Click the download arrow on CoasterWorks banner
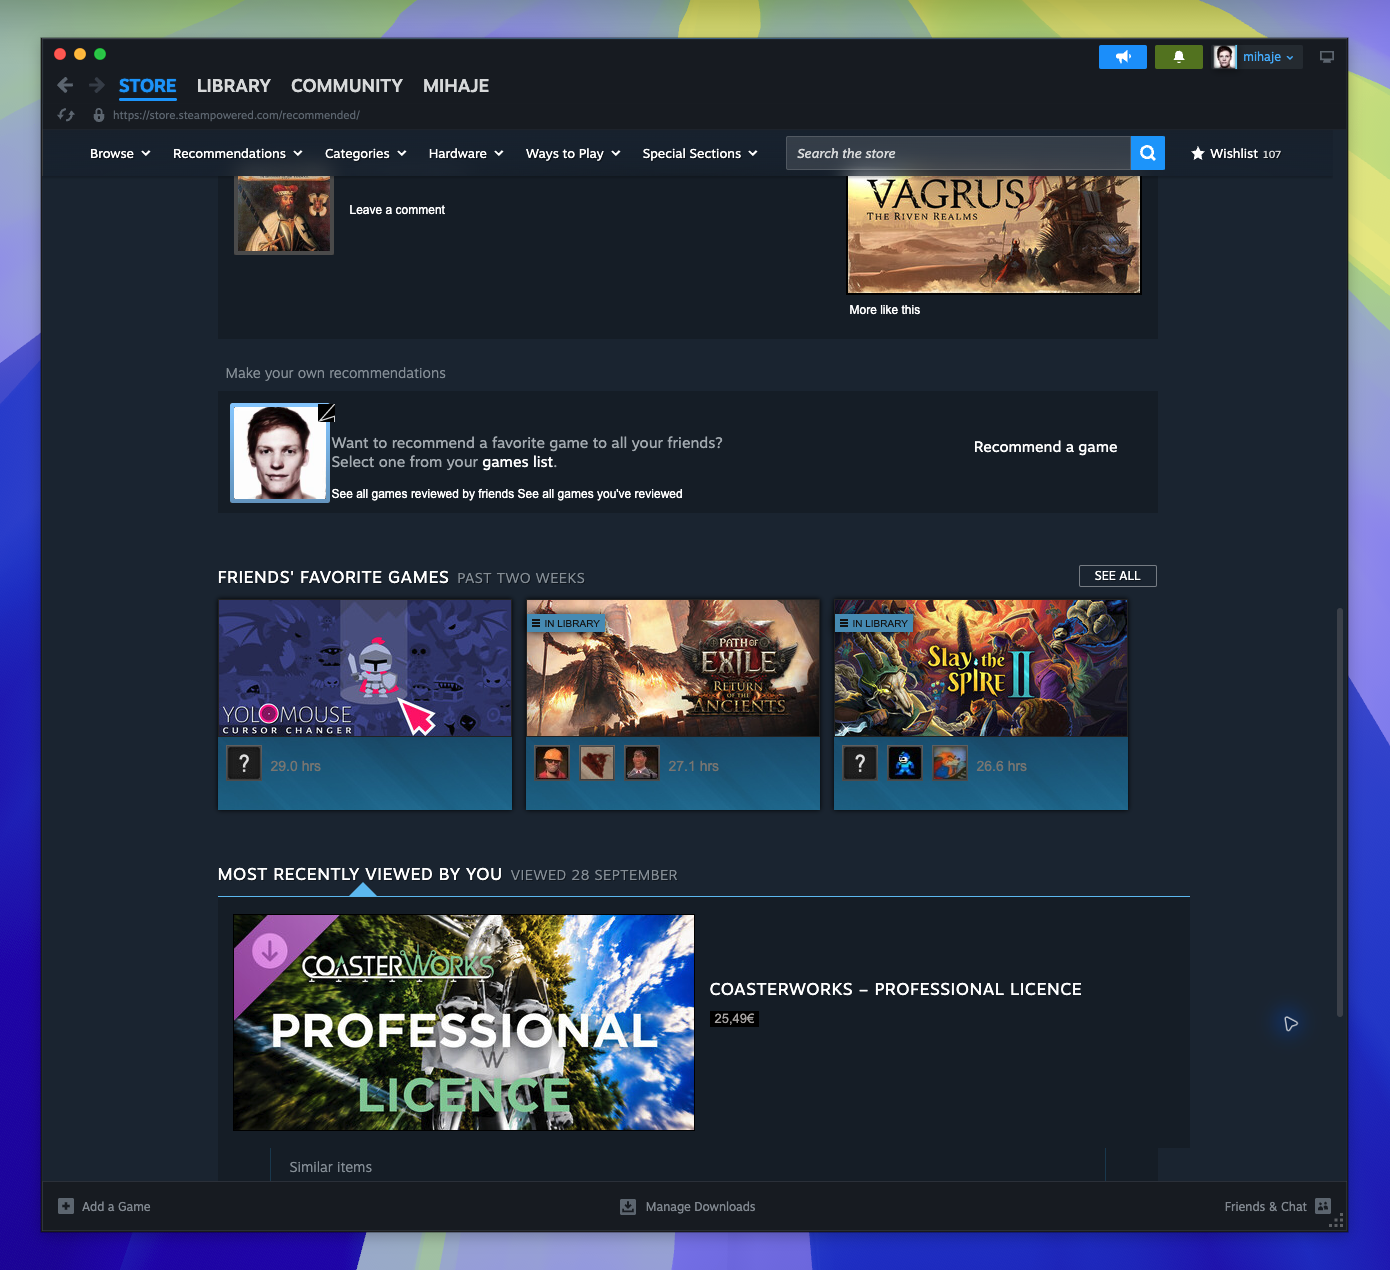The height and width of the screenshot is (1270, 1390). (x=269, y=951)
